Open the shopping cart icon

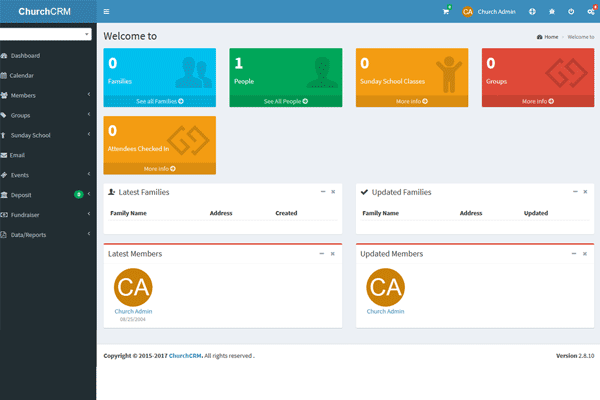coord(446,11)
